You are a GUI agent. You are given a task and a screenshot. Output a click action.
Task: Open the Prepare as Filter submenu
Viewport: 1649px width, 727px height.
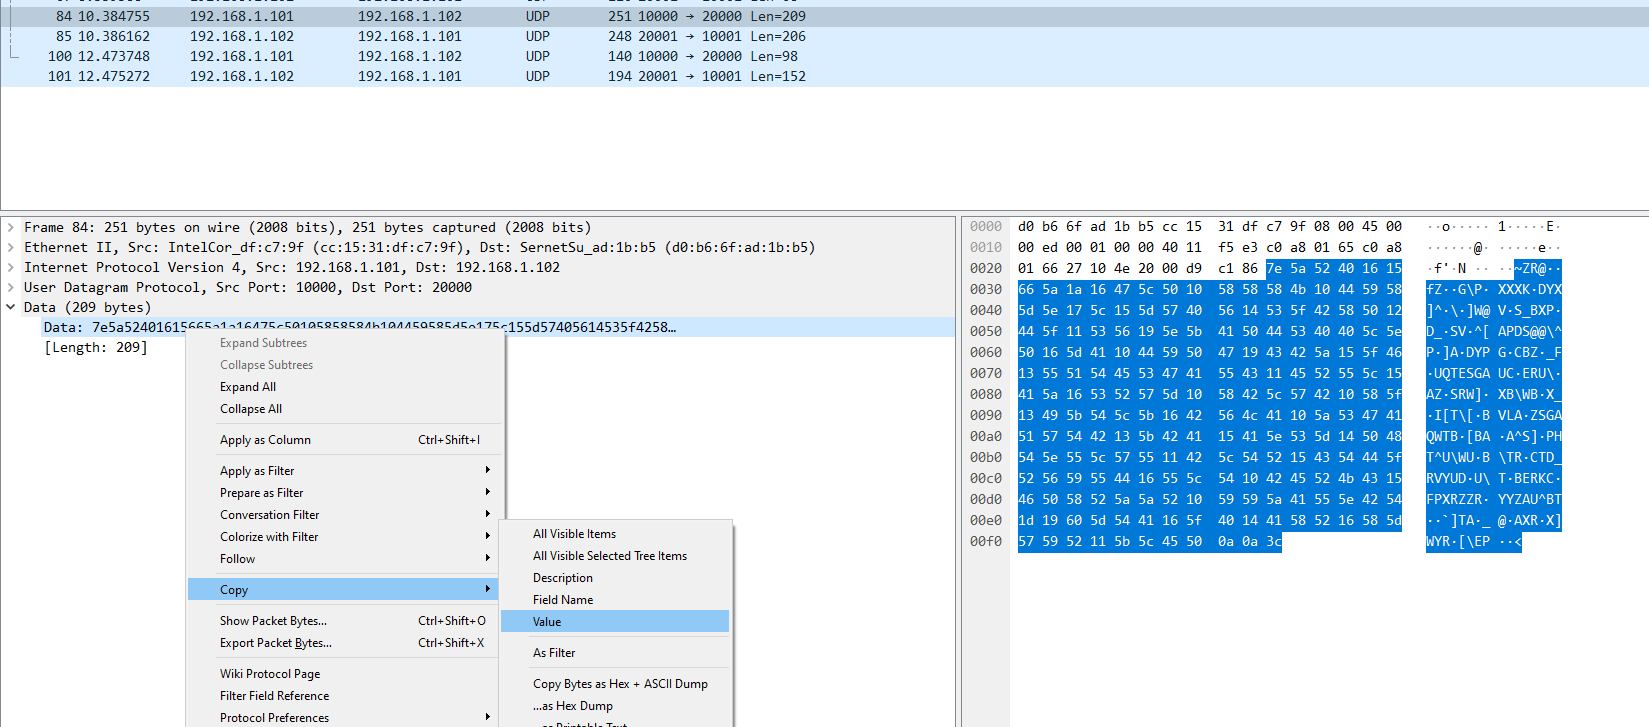(x=343, y=492)
